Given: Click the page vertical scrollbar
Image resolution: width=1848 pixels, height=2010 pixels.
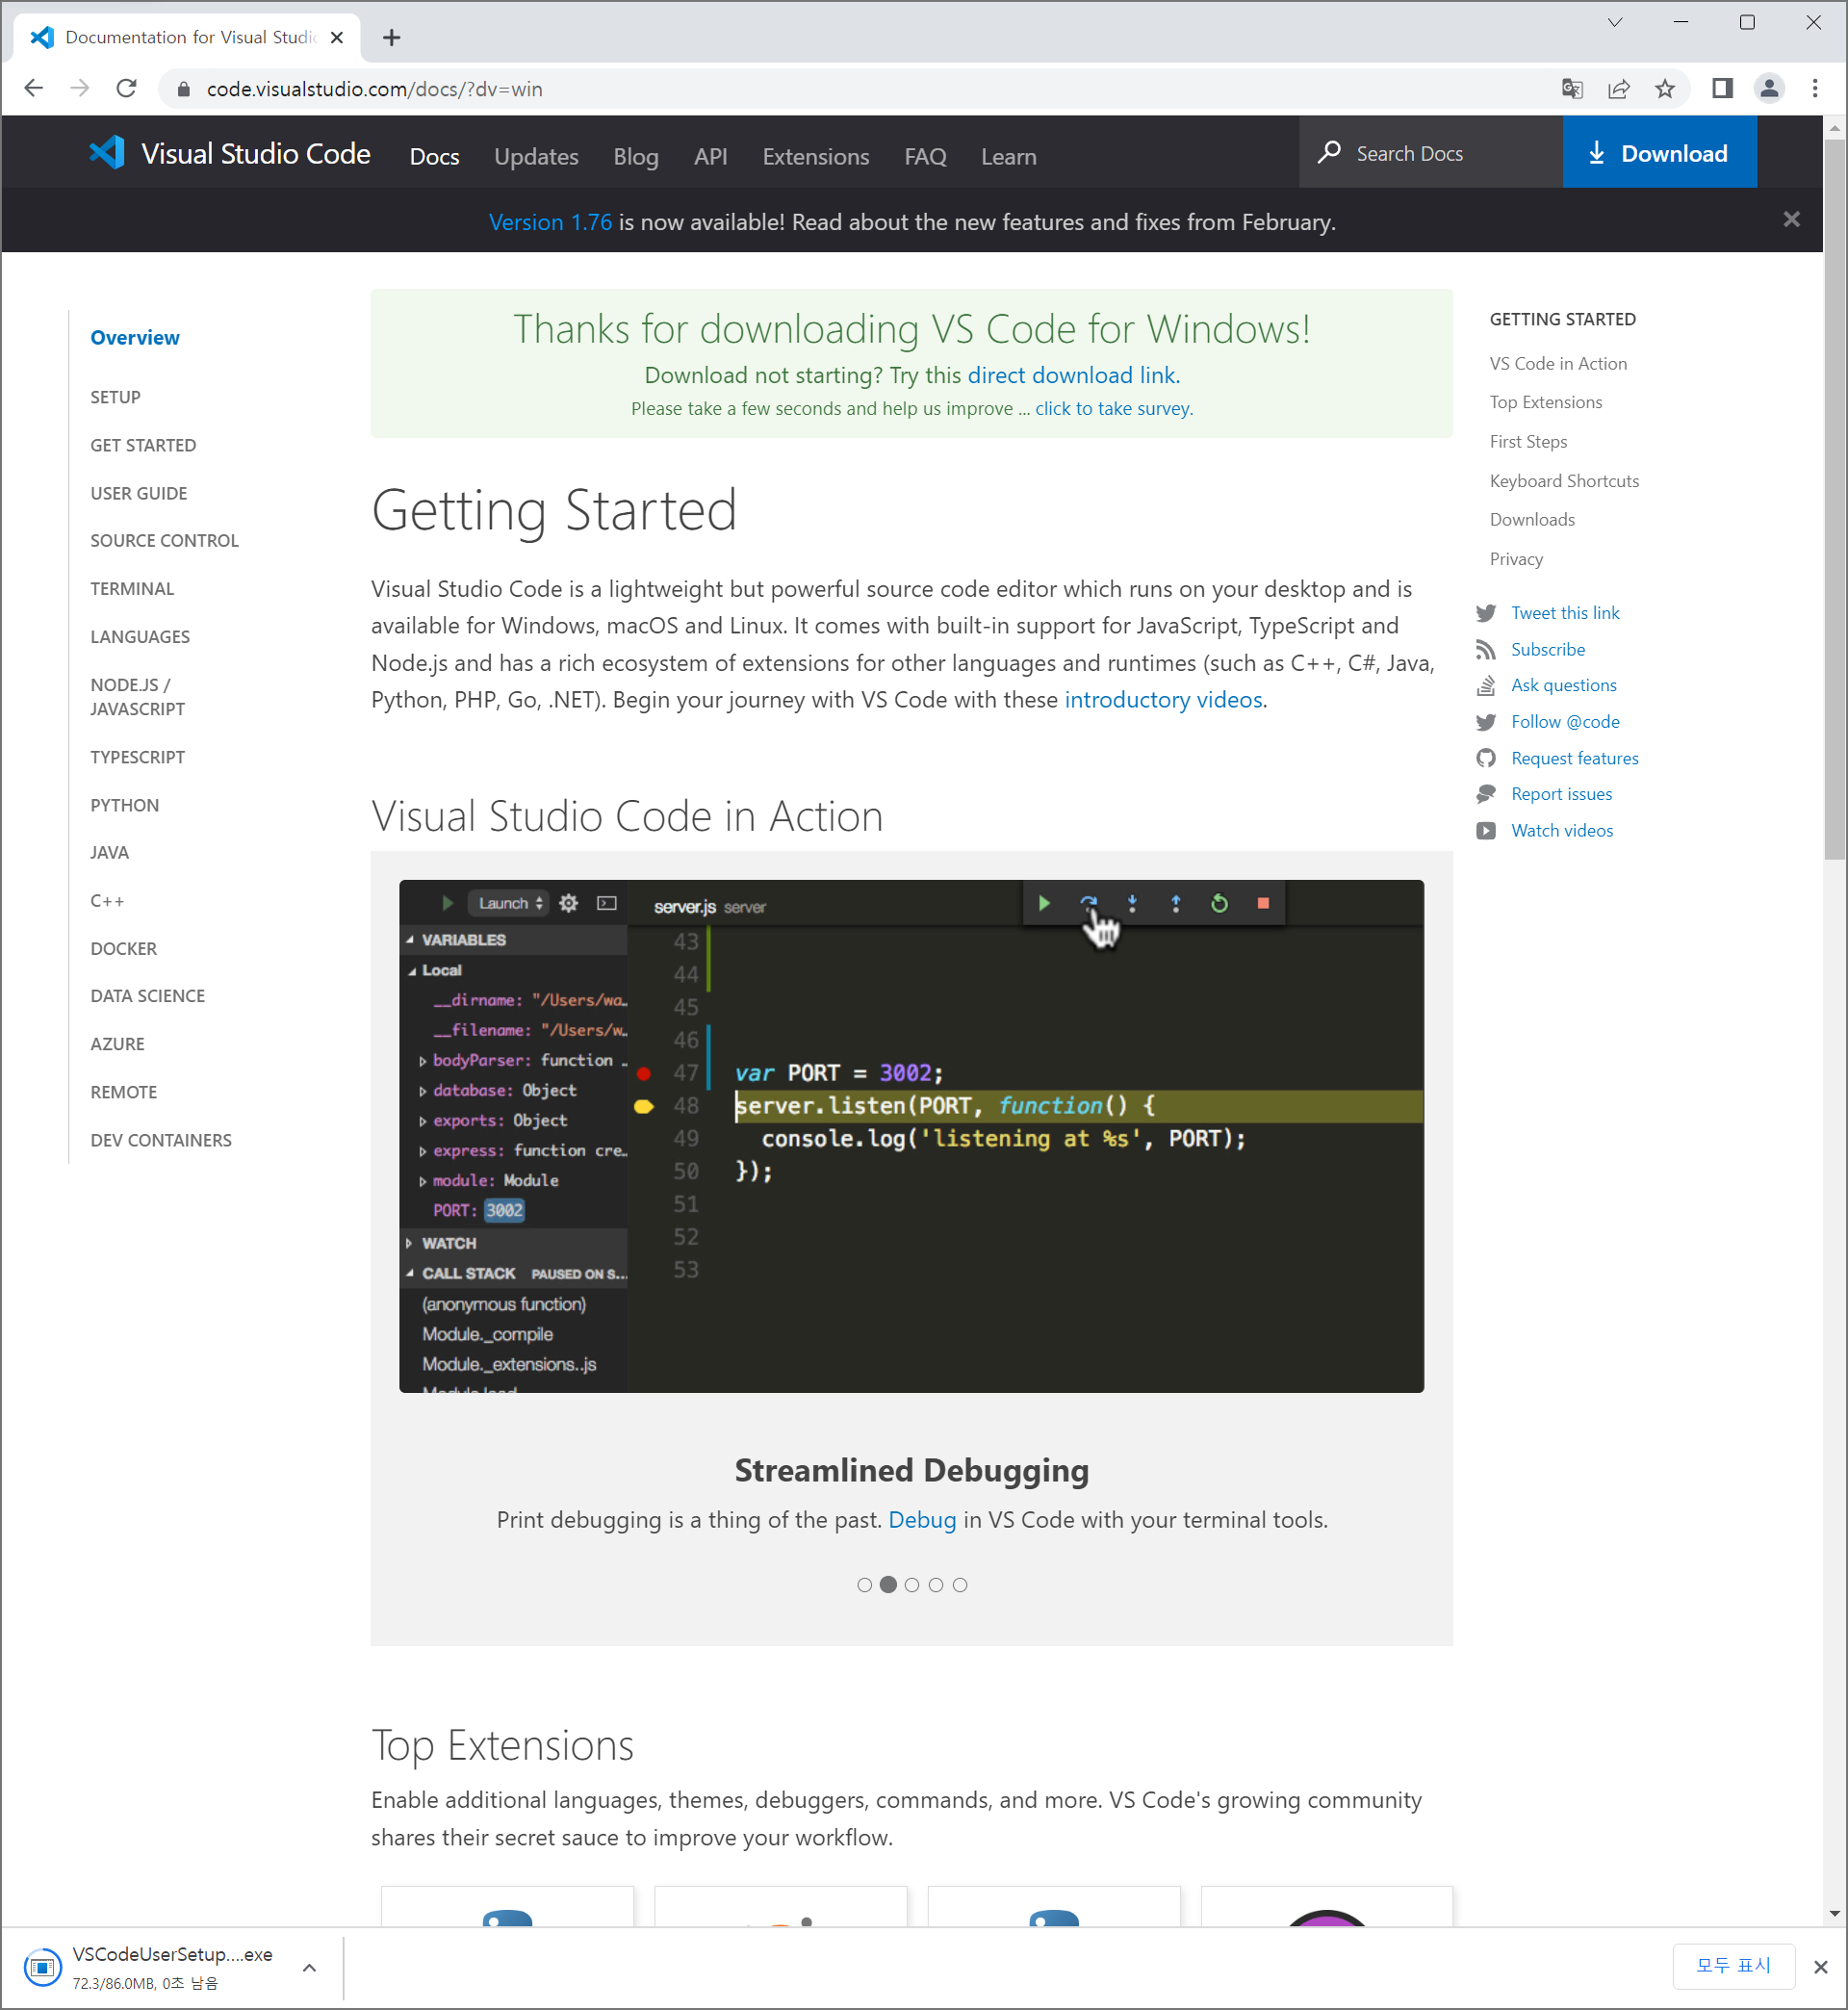Looking at the screenshot, I should tap(1834, 500).
